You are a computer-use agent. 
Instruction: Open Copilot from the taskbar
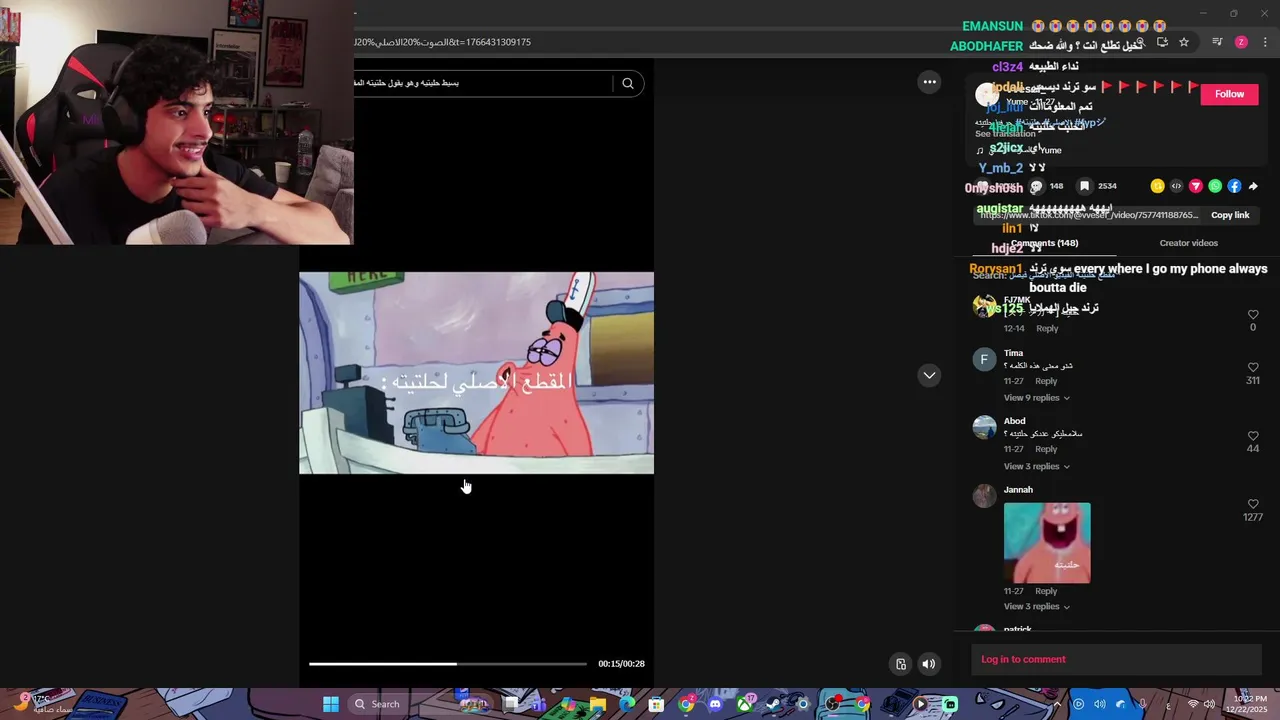pos(569,704)
